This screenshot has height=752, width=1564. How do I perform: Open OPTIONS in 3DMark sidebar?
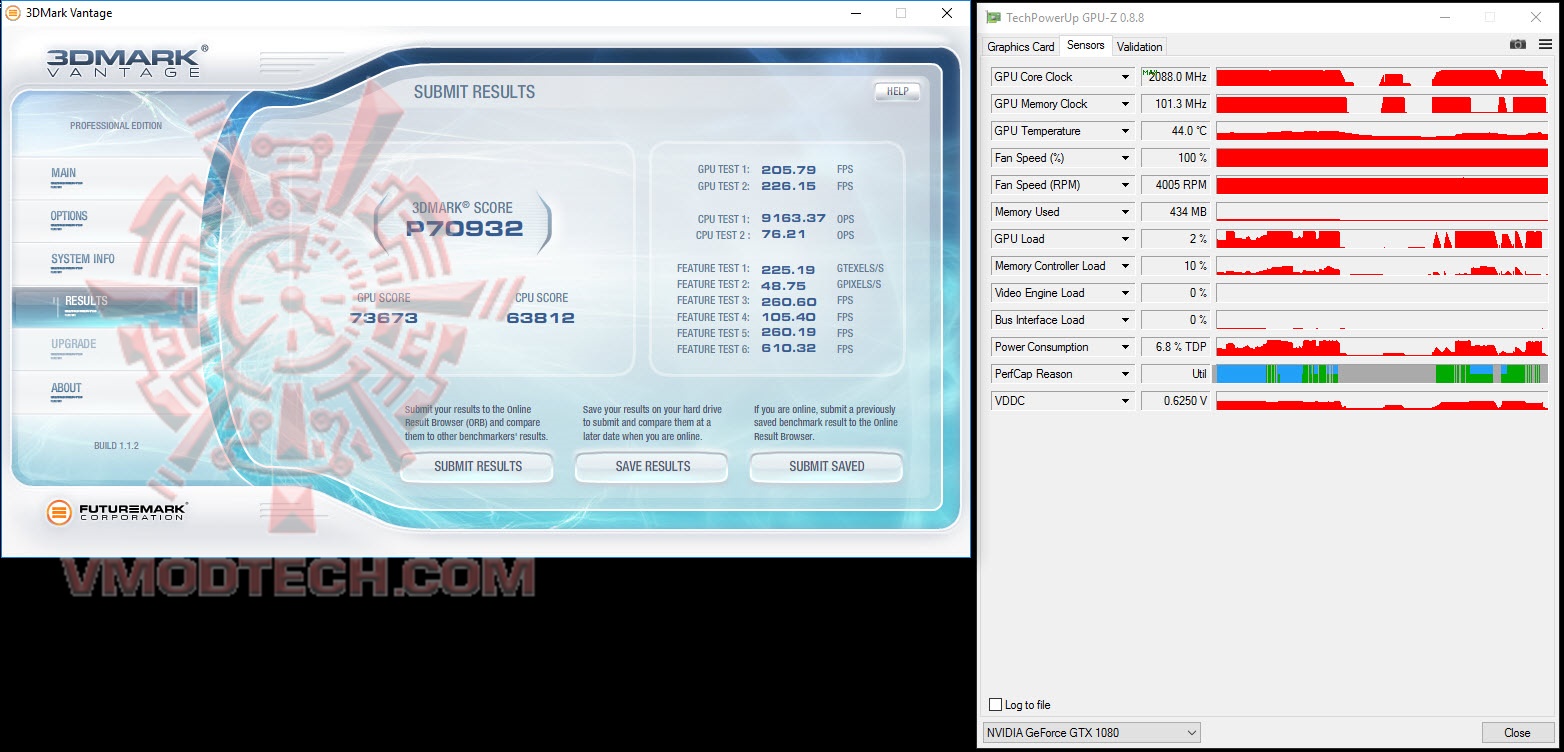point(69,216)
